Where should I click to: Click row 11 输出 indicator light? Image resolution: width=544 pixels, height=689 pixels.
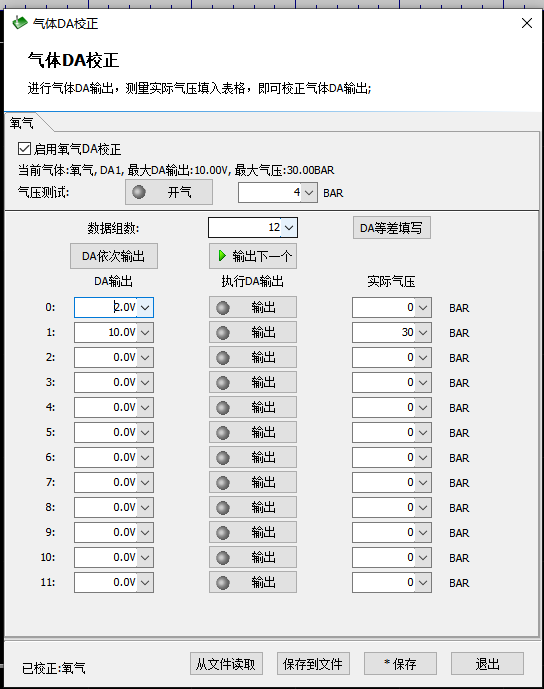[223, 583]
